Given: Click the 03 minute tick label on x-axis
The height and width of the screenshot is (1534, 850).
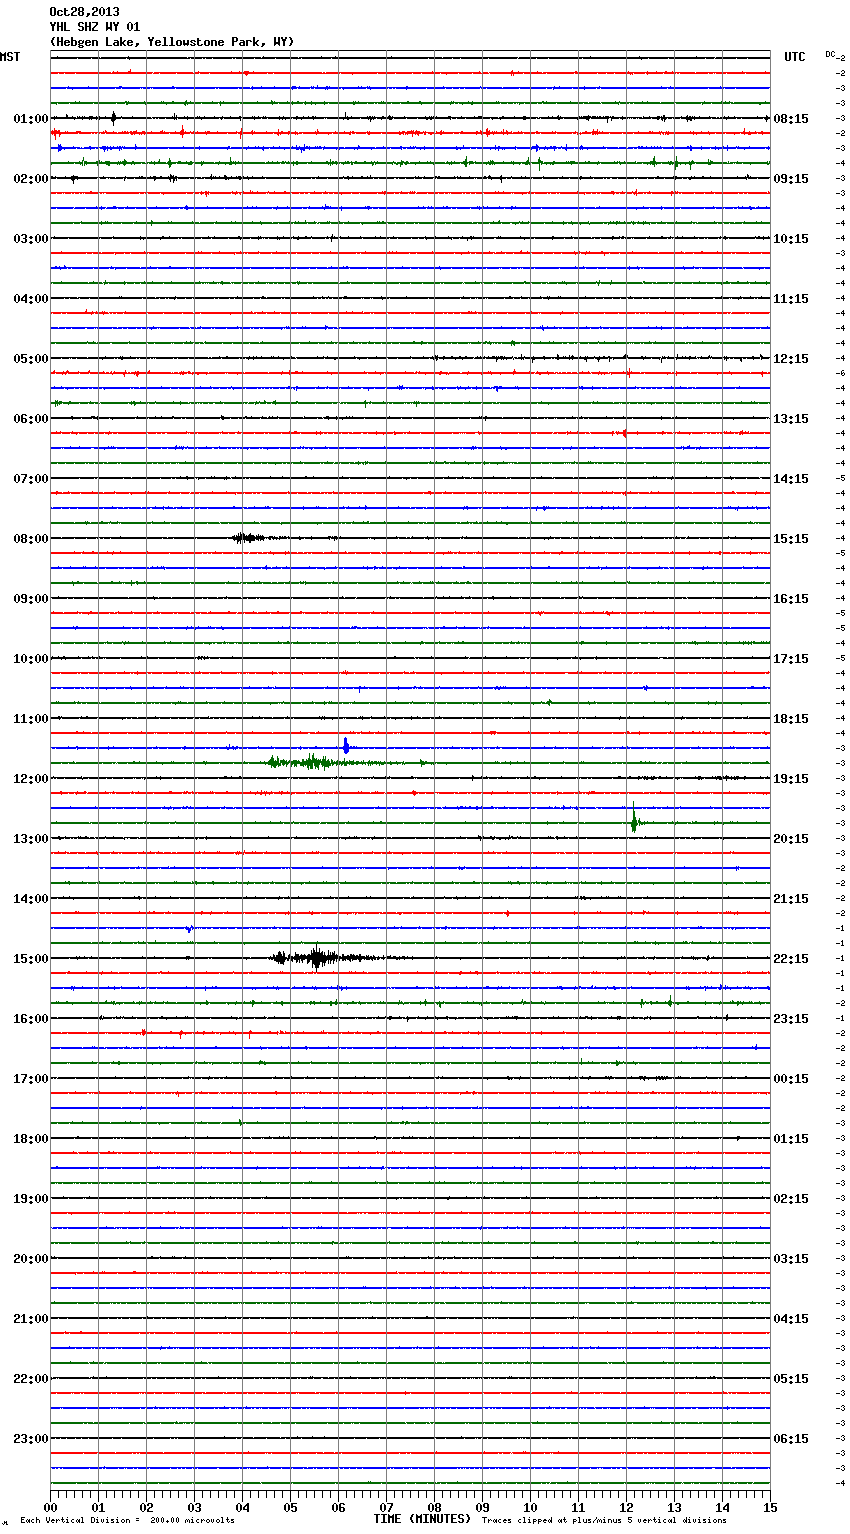Looking at the screenshot, I should coord(194,1507).
